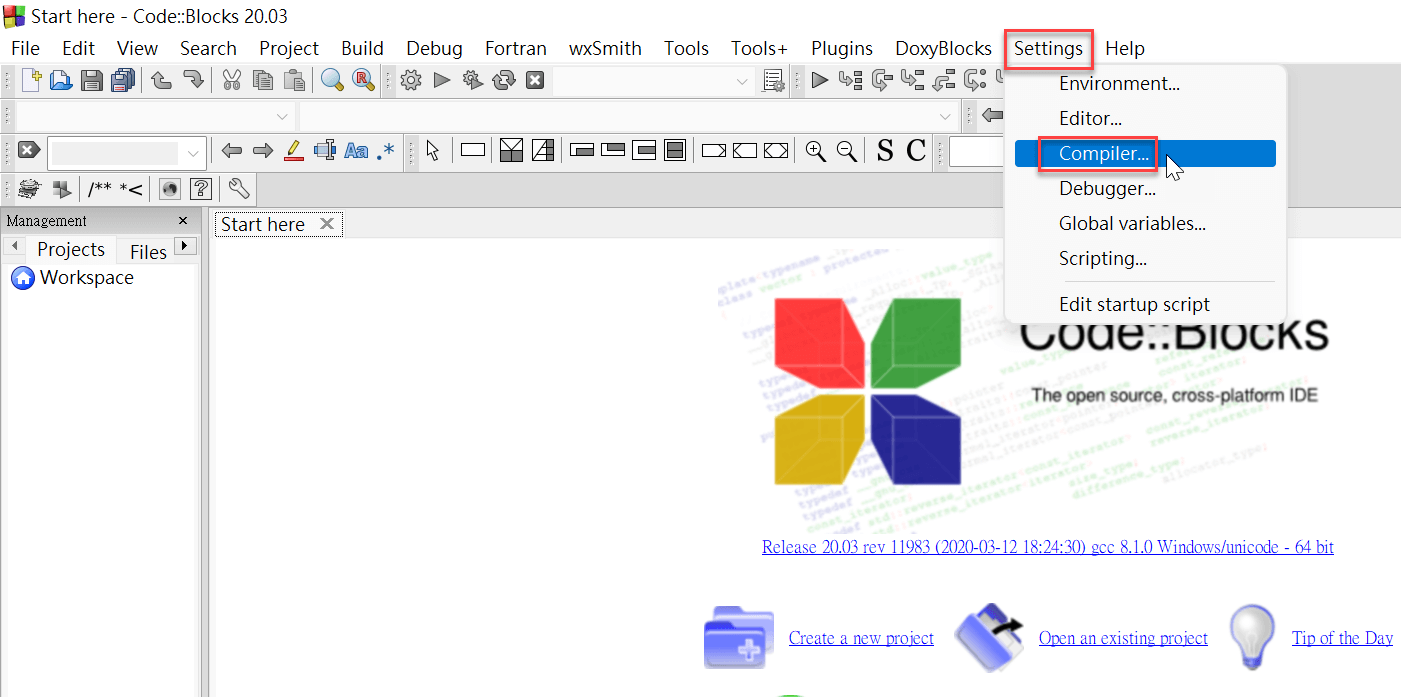The image size is (1401, 697).
Task: Rebuild with circular arrows icon
Action: point(504,81)
